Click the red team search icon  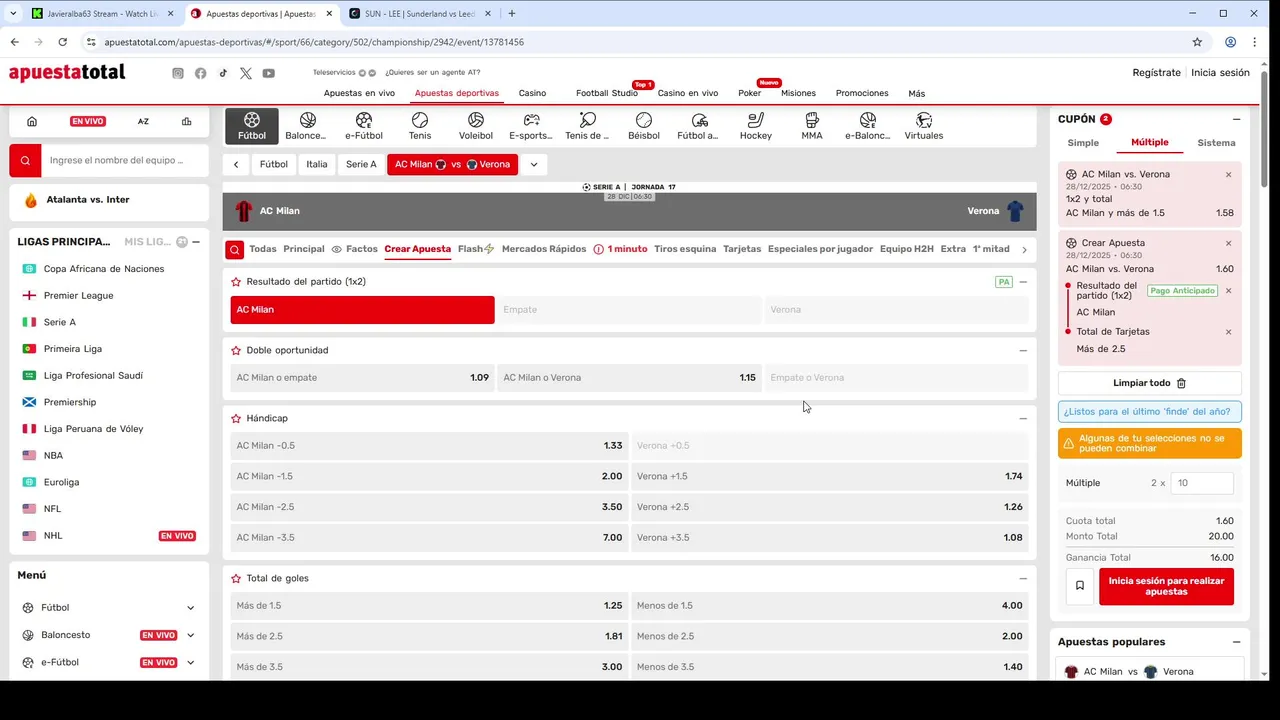click(x=25, y=160)
